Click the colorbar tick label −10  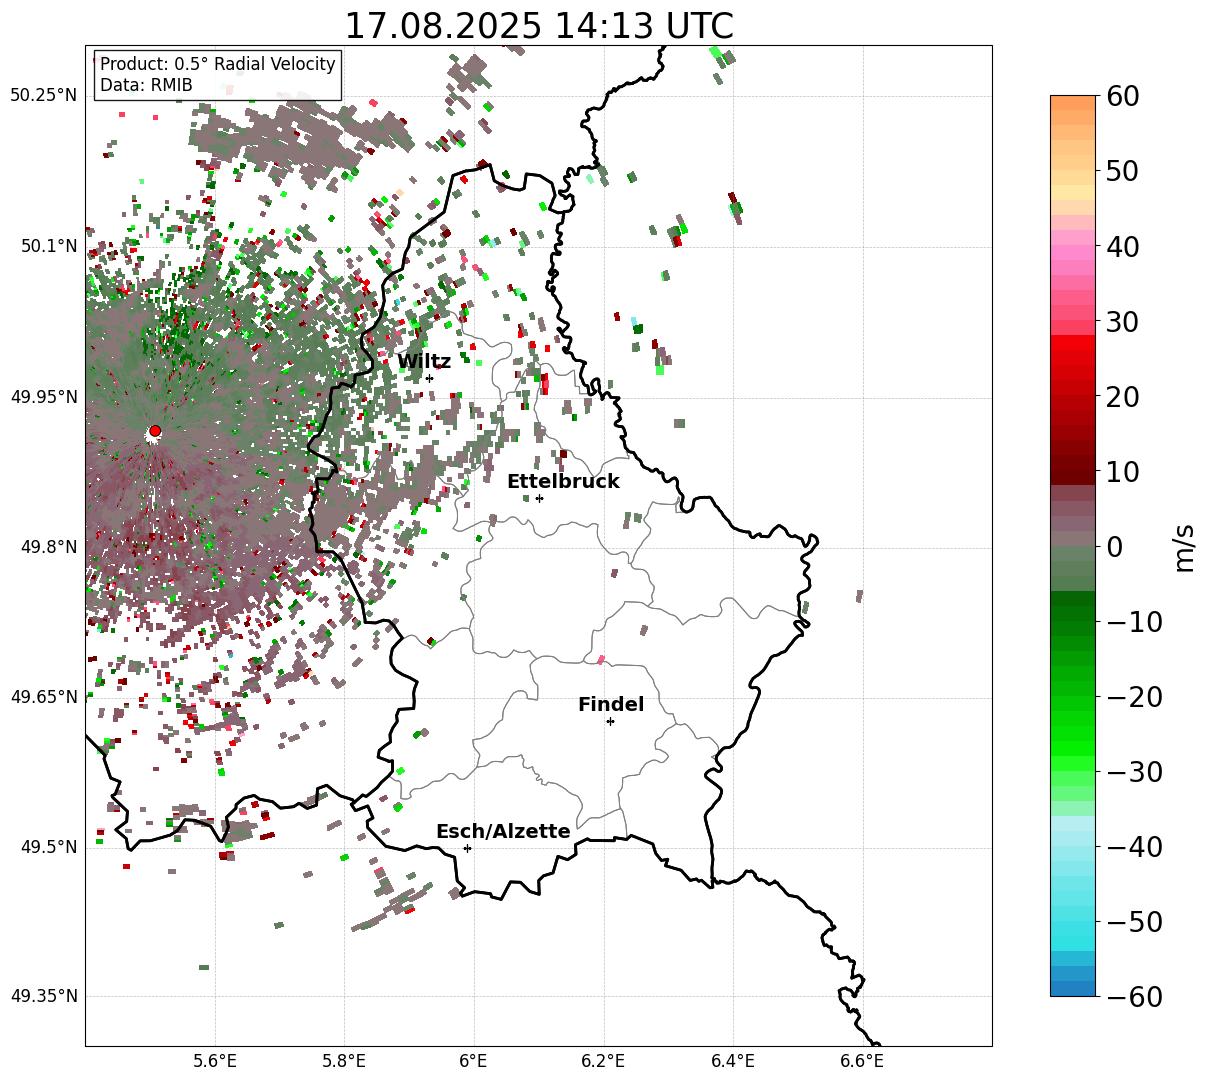click(x=1135, y=621)
